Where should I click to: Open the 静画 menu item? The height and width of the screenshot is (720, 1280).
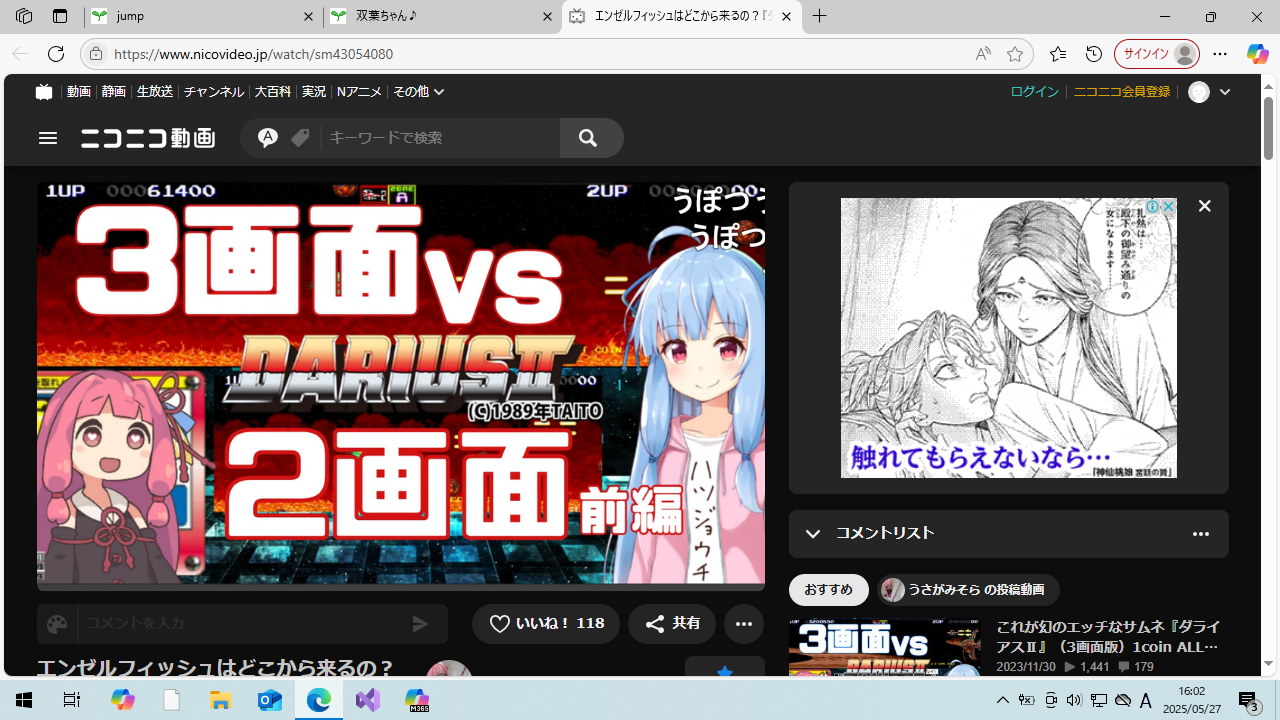click(114, 91)
